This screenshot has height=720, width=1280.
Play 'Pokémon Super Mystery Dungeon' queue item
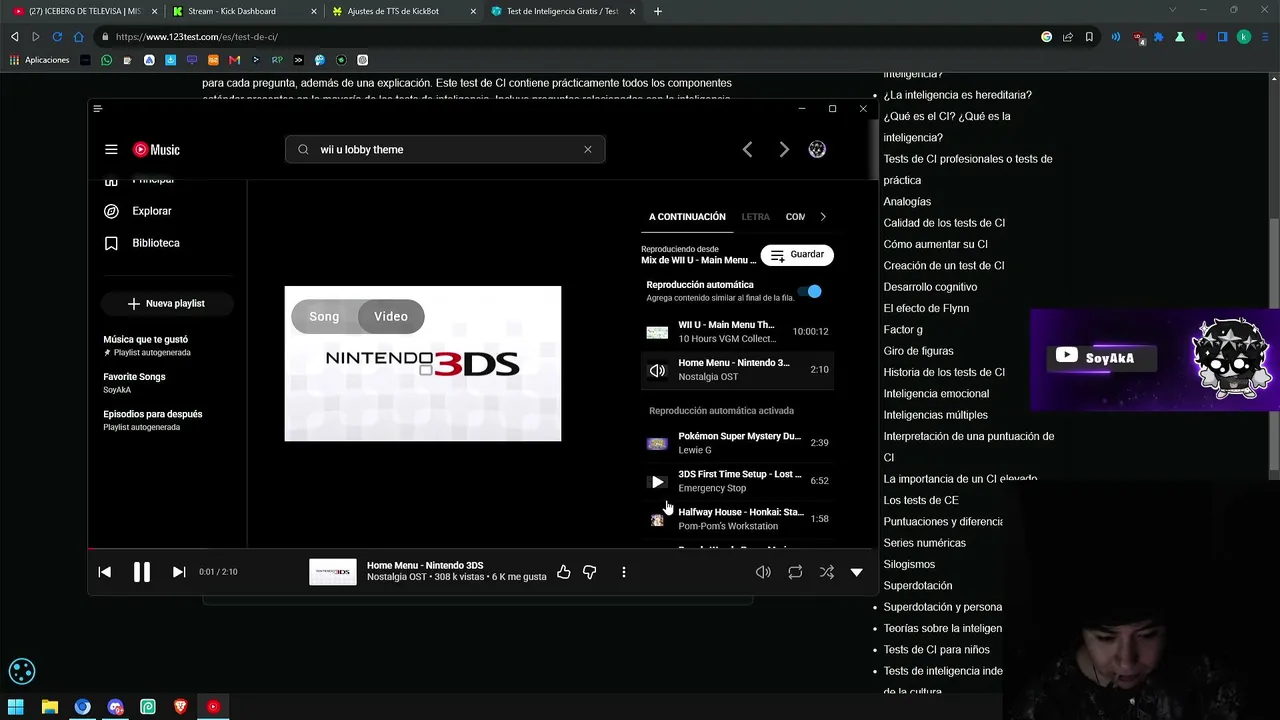point(737,443)
